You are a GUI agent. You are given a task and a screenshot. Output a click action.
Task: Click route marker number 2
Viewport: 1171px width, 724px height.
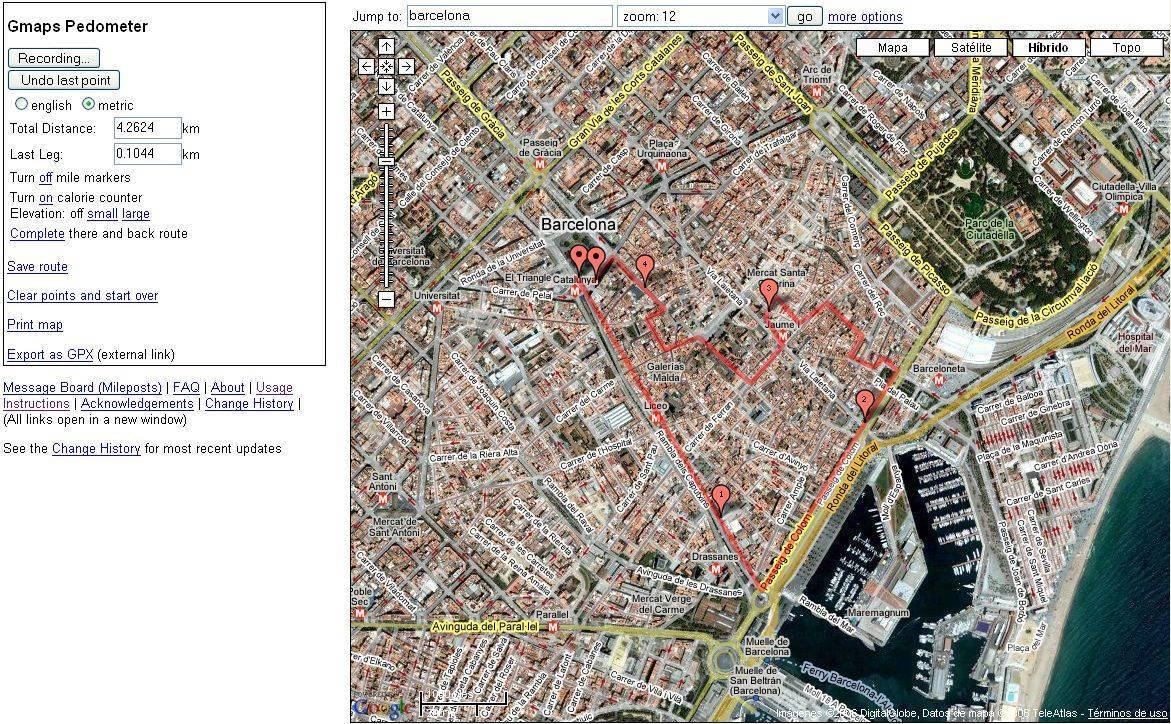pyautogui.click(x=865, y=404)
